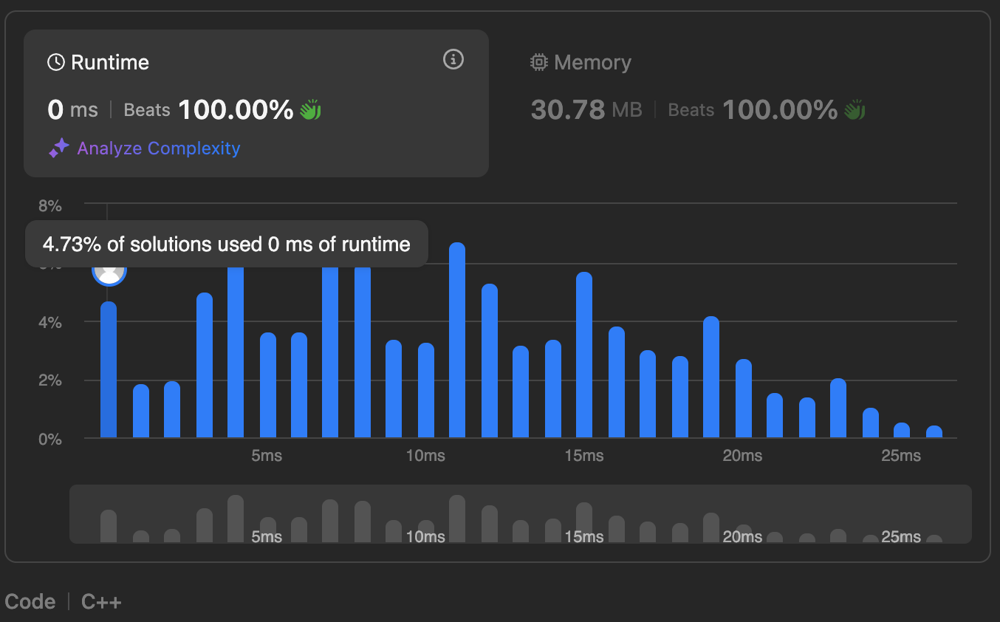Viewport: 1000px width, 622px height.
Task: Select the Runtime tab heading
Action: [109, 62]
